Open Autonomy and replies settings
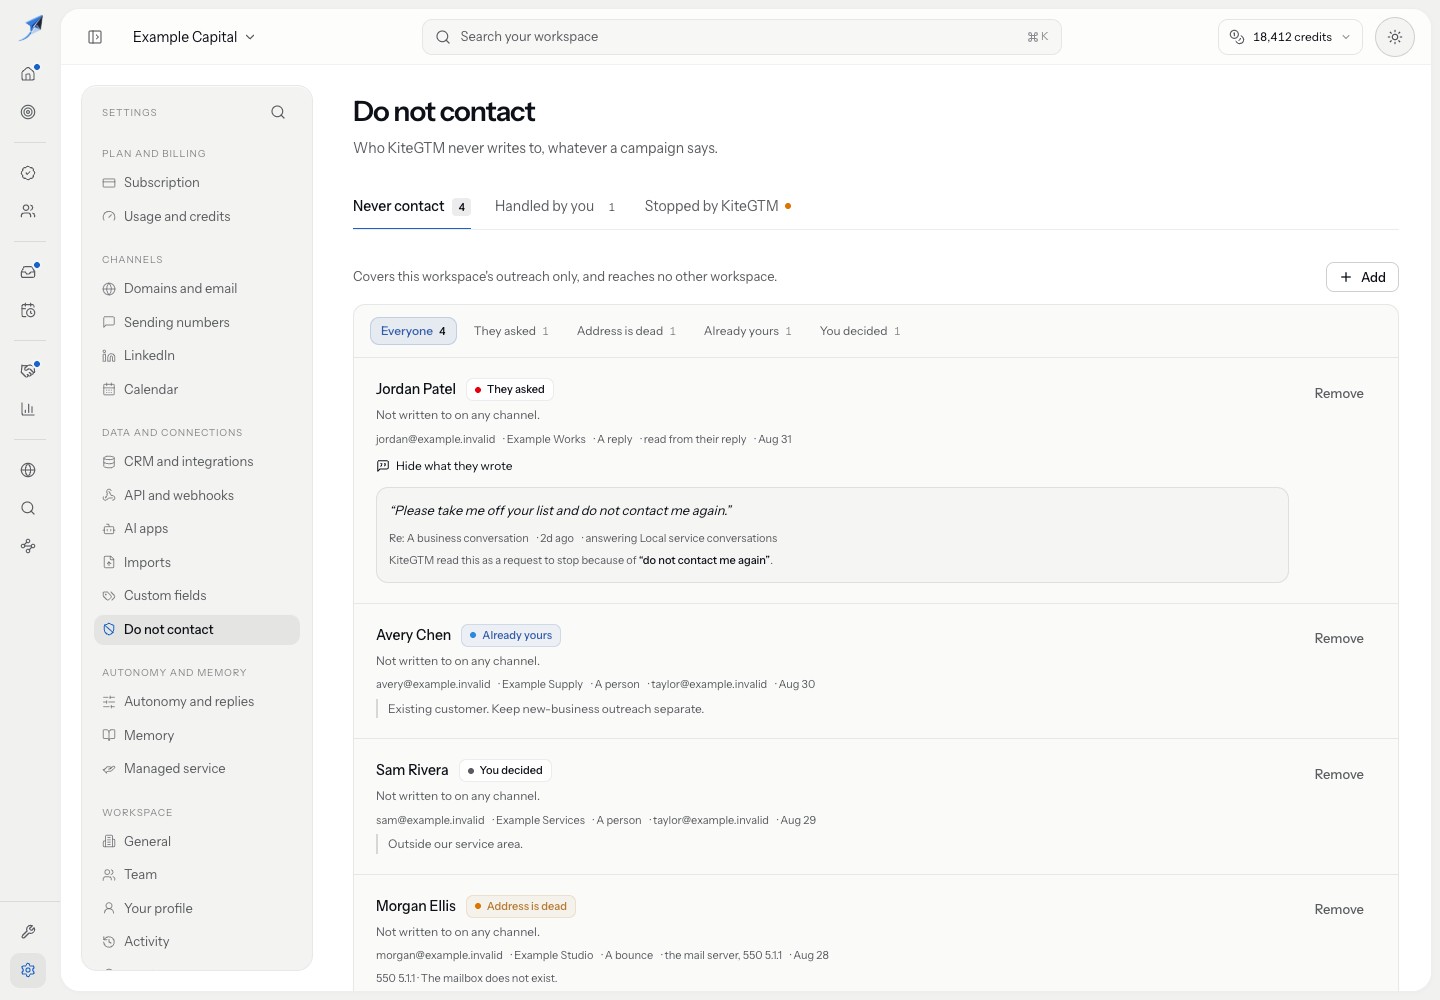 [x=197, y=702]
